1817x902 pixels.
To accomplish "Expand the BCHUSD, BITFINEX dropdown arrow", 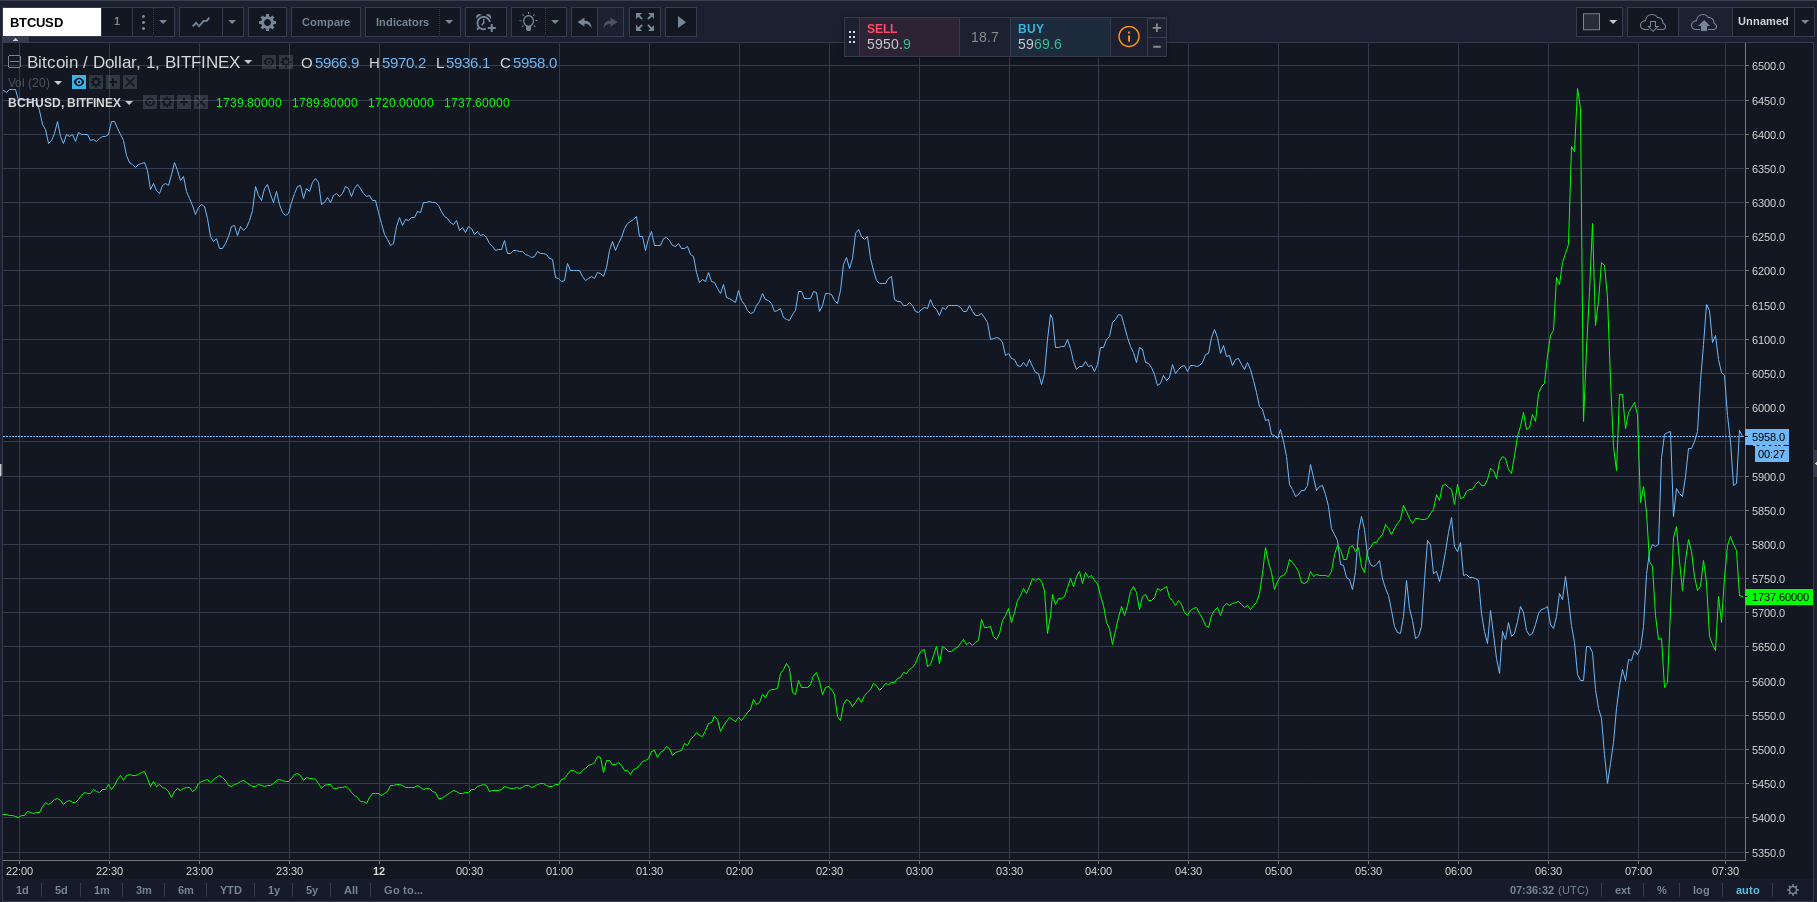I will pyautogui.click(x=129, y=103).
